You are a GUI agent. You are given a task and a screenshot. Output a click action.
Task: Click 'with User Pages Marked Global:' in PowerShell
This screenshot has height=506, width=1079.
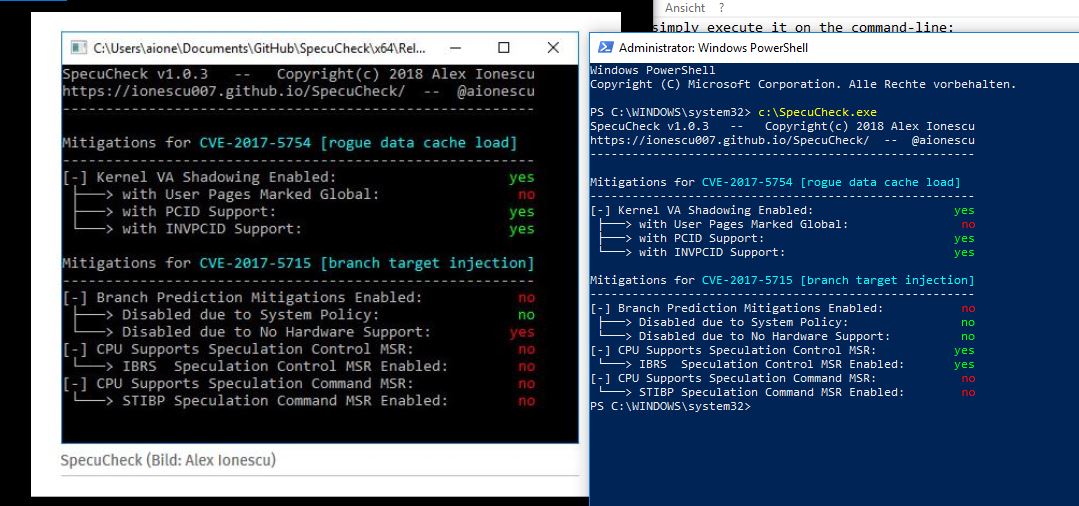(x=744, y=224)
